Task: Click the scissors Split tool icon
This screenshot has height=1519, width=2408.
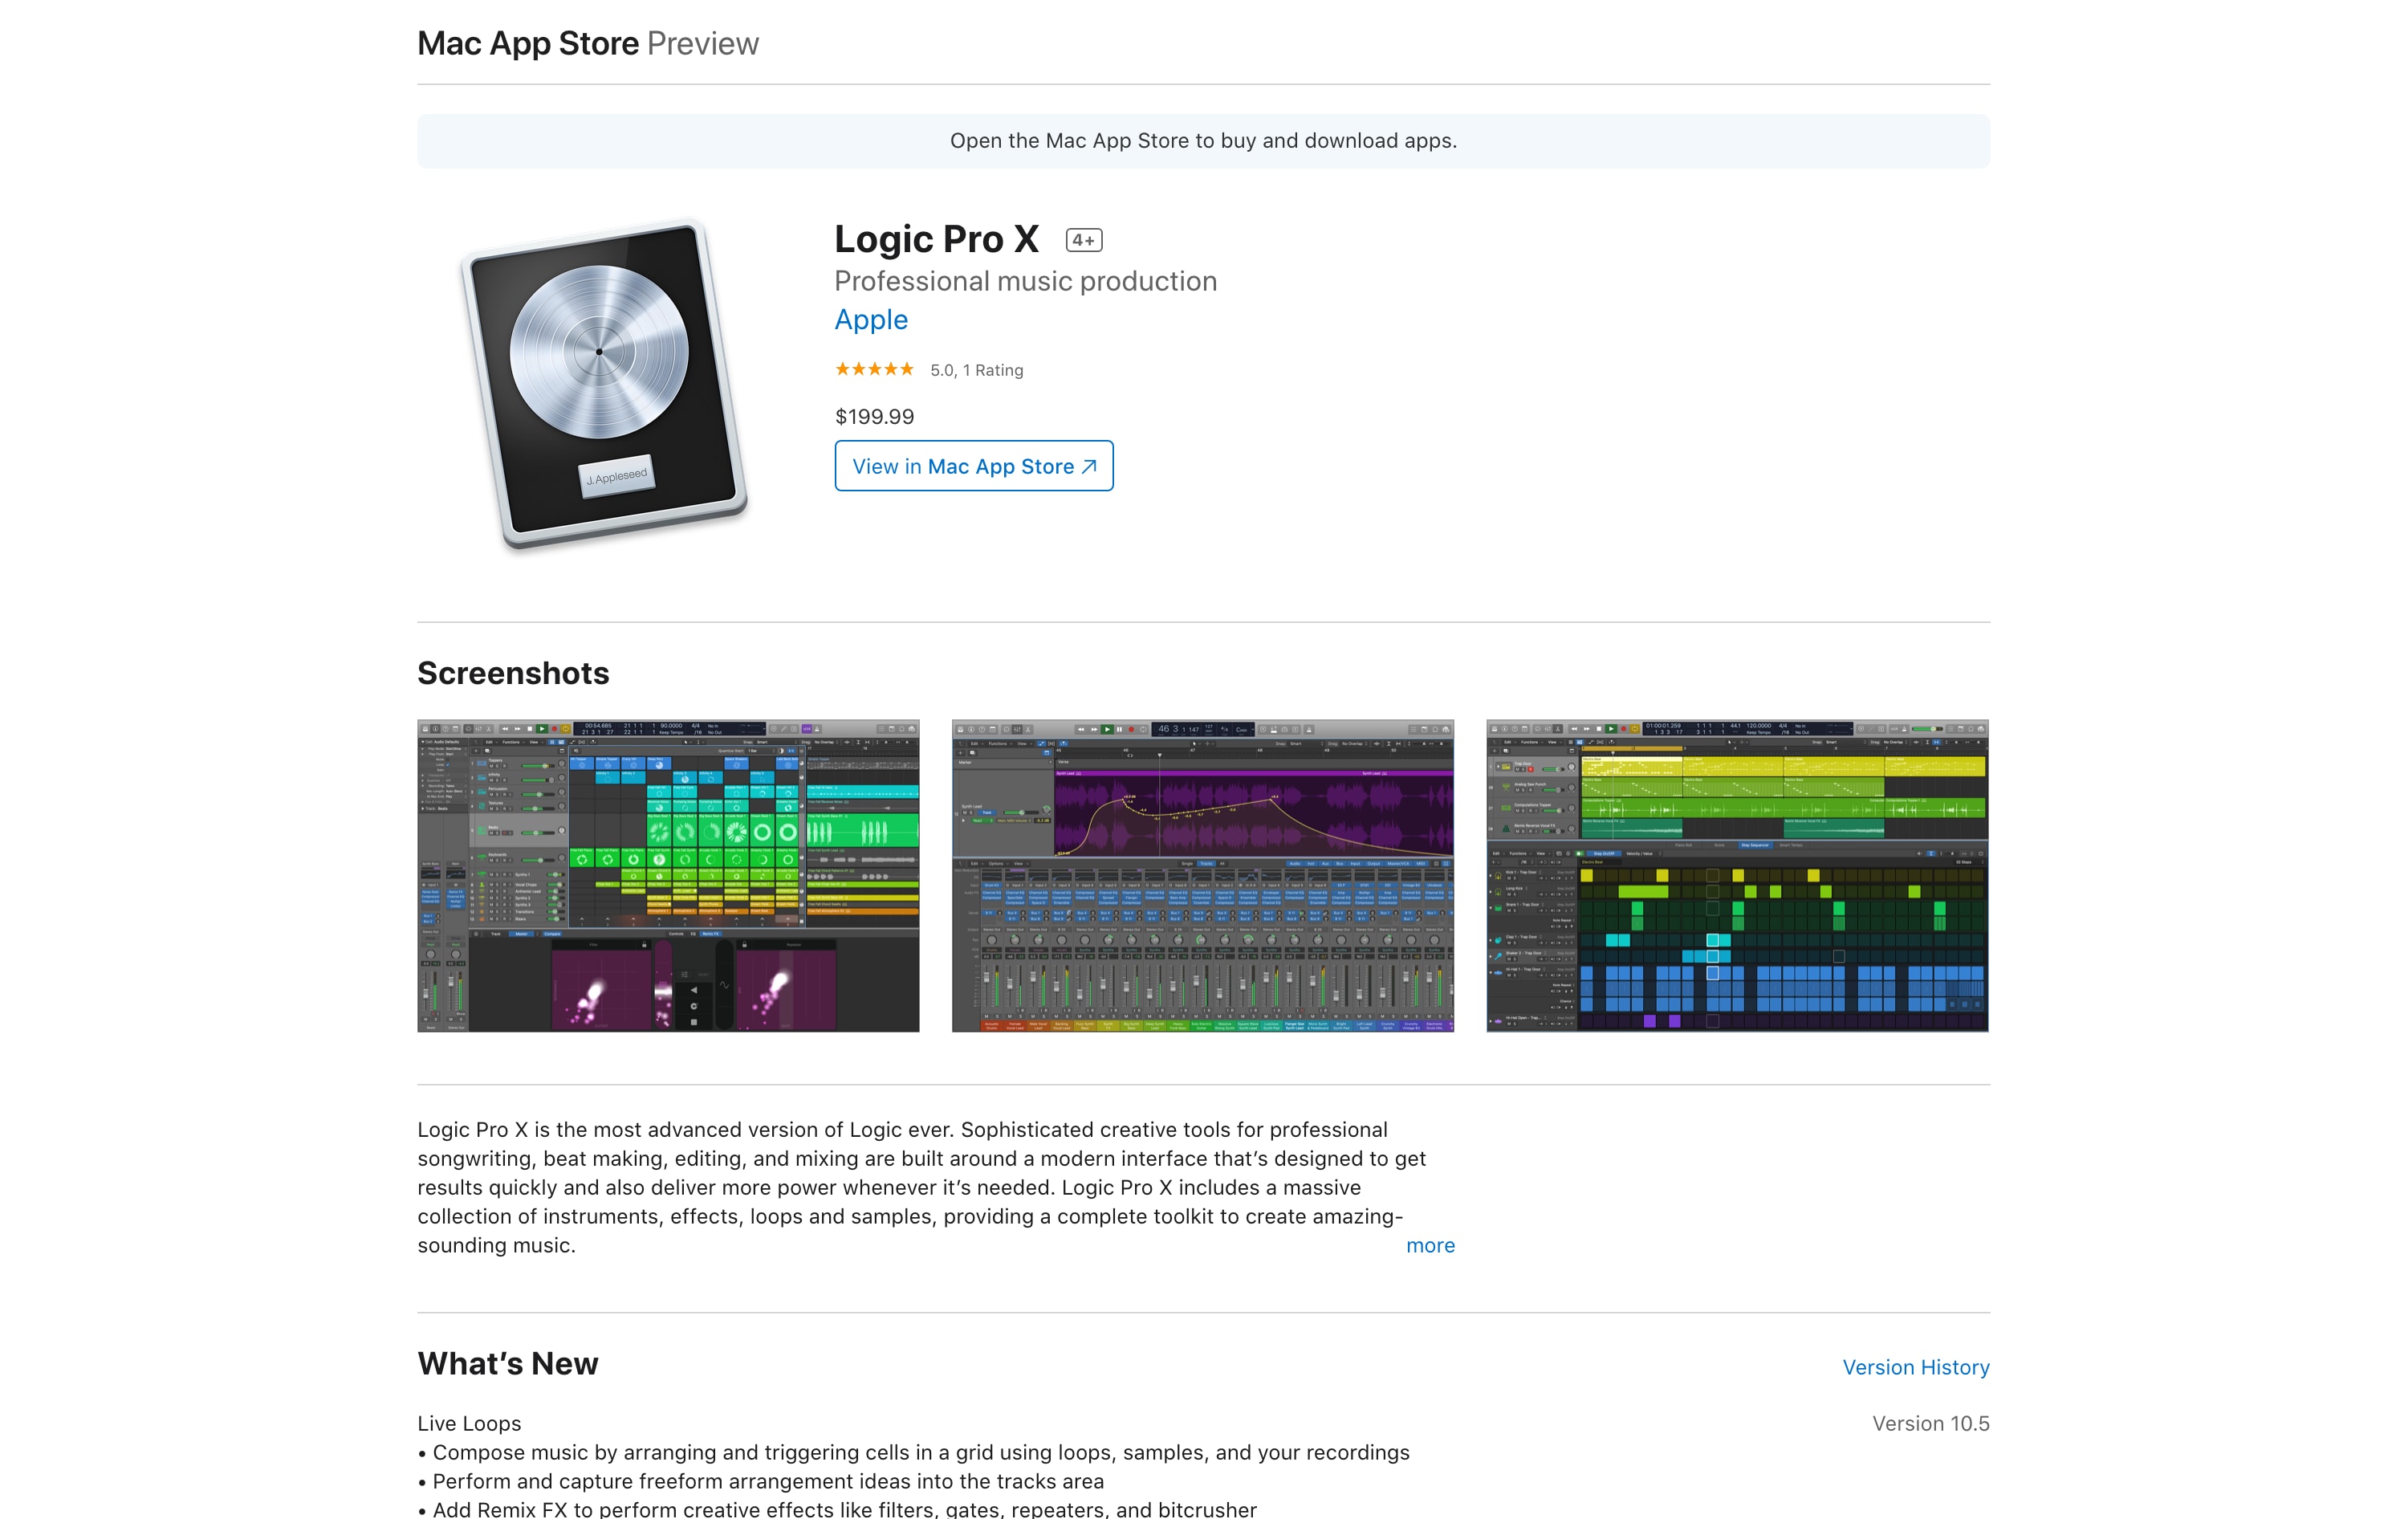Action: tap(490, 729)
